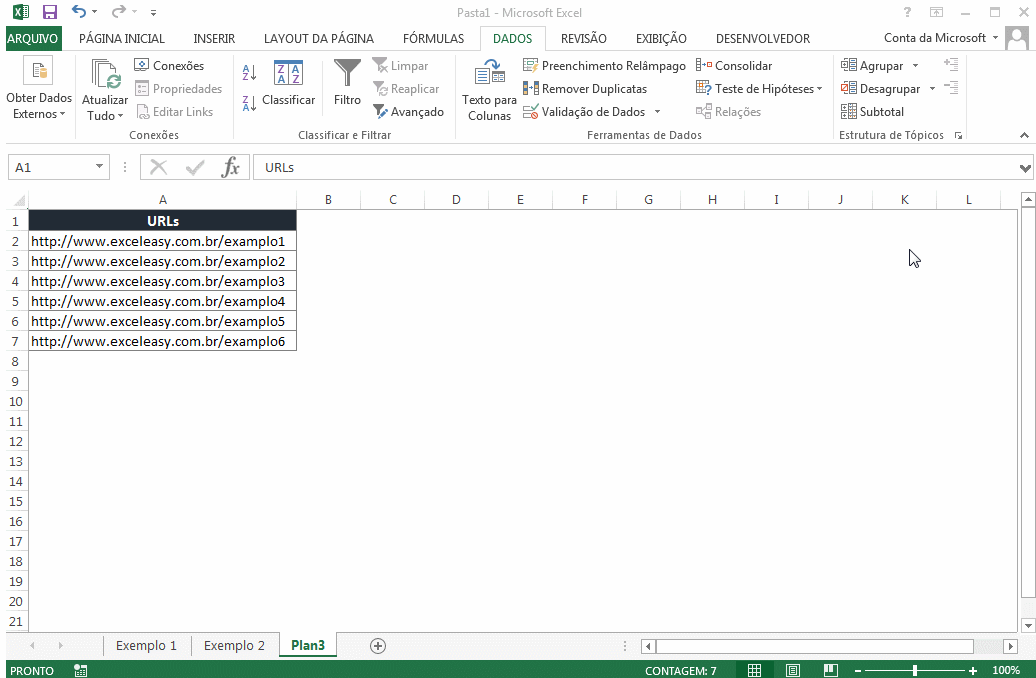This screenshot has width=1036, height=678.
Task: Click the Preenchimento Relâmpago icon
Action: 531,66
